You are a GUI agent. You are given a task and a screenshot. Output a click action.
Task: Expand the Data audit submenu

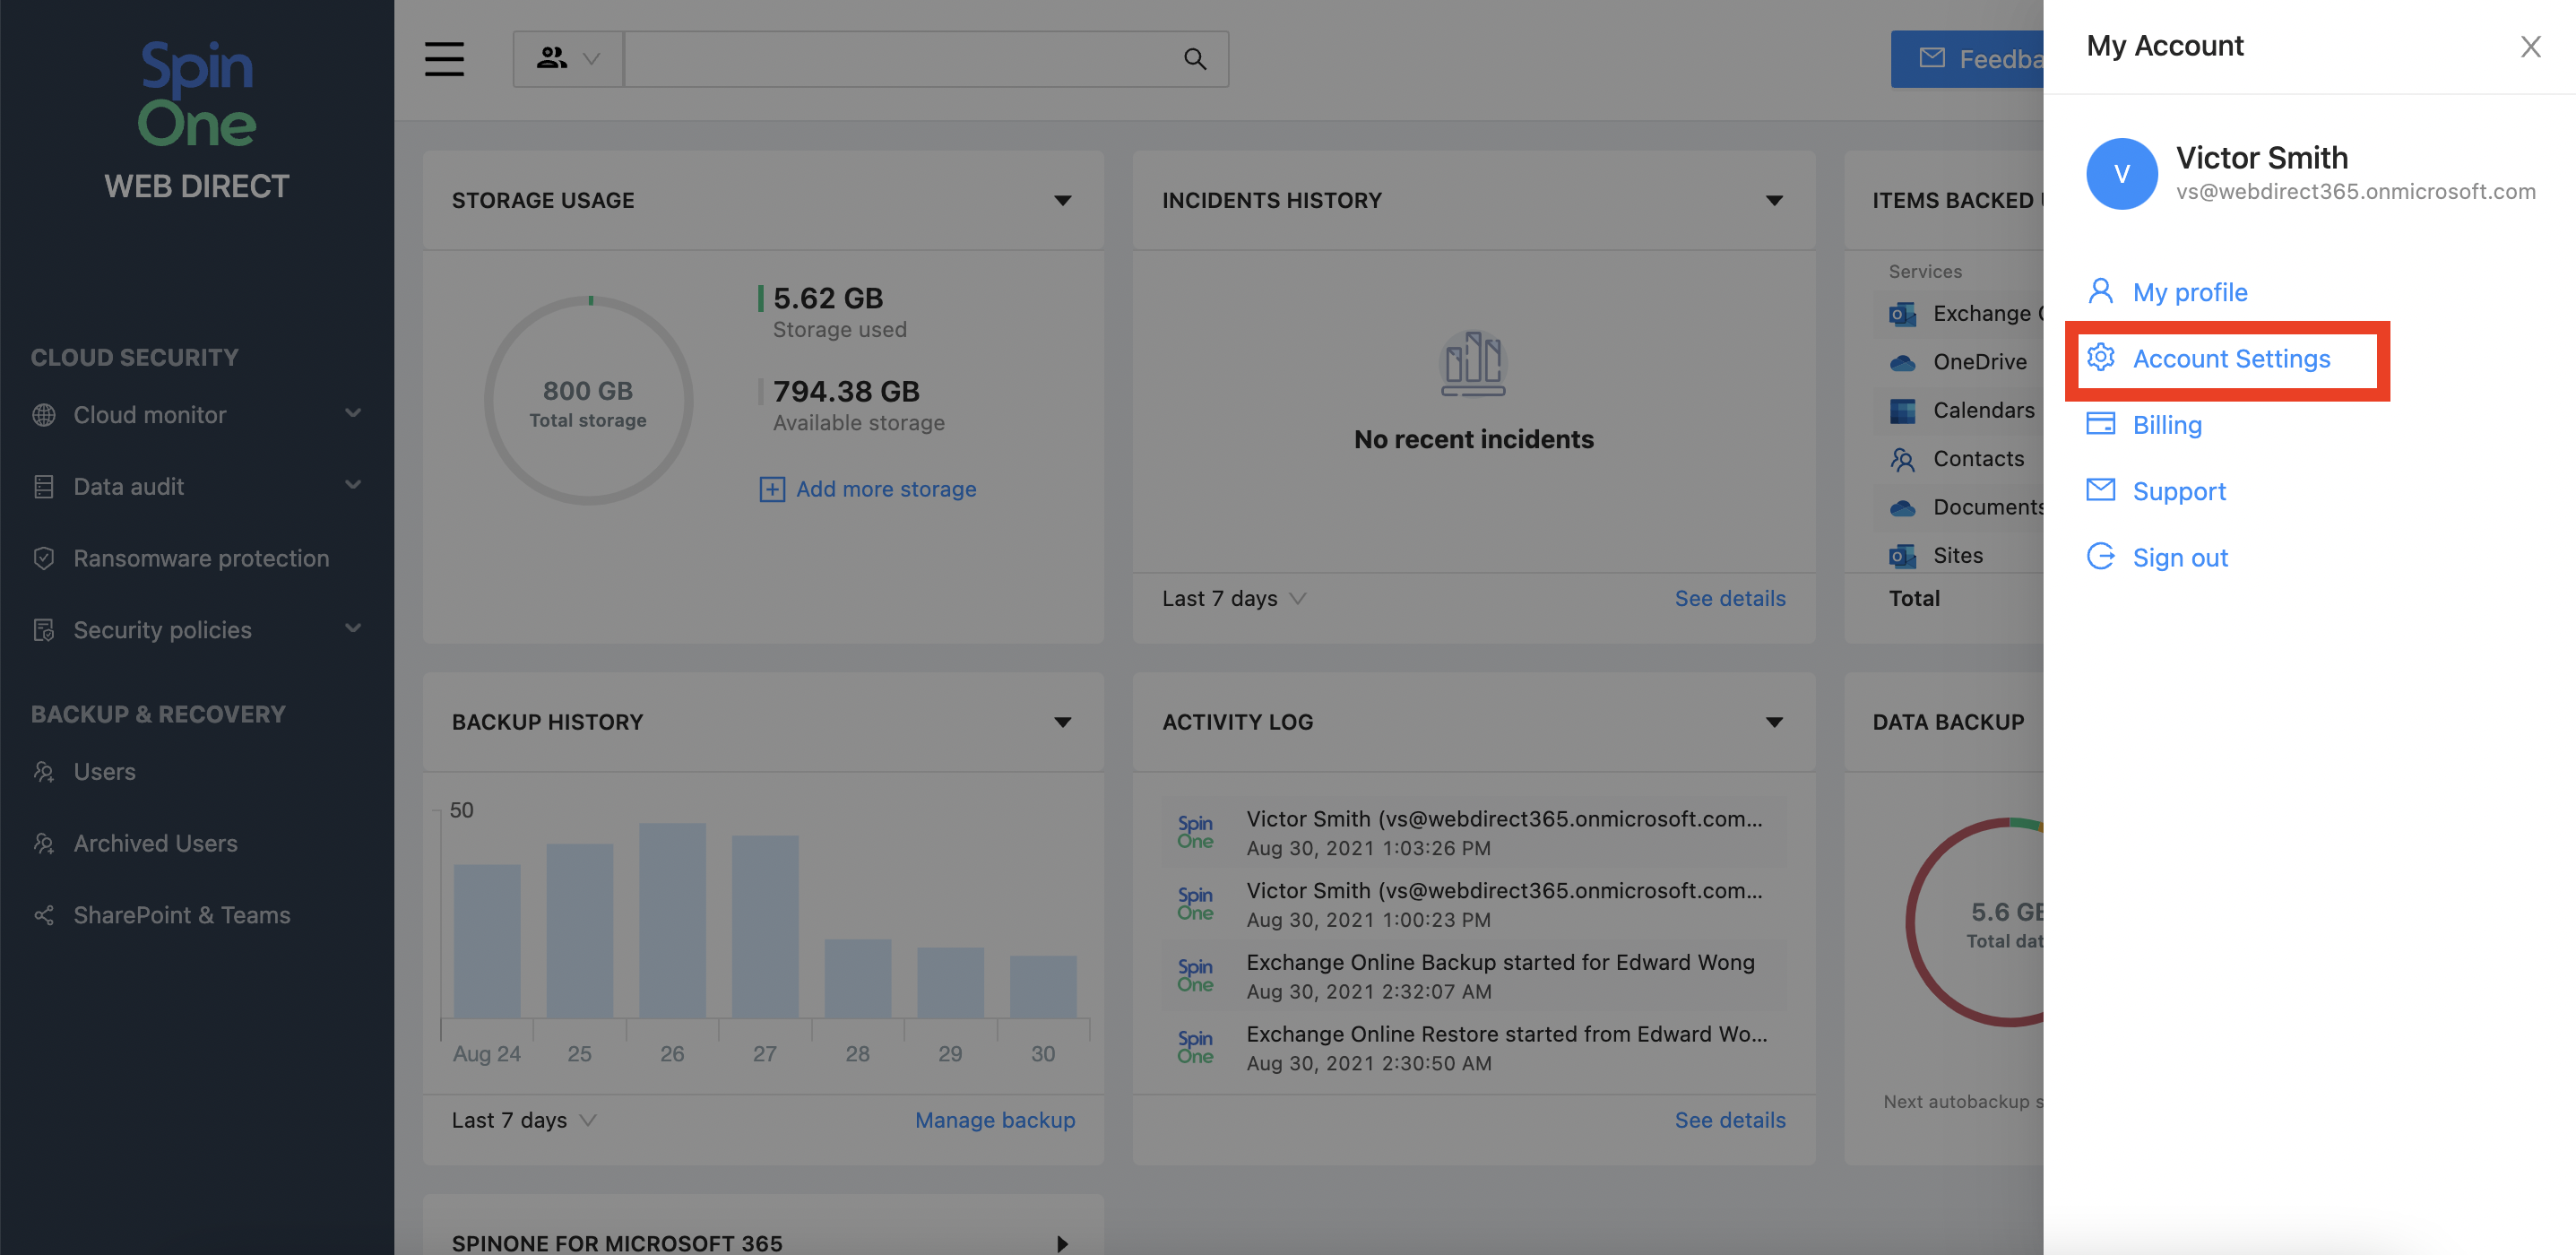tap(351, 486)
